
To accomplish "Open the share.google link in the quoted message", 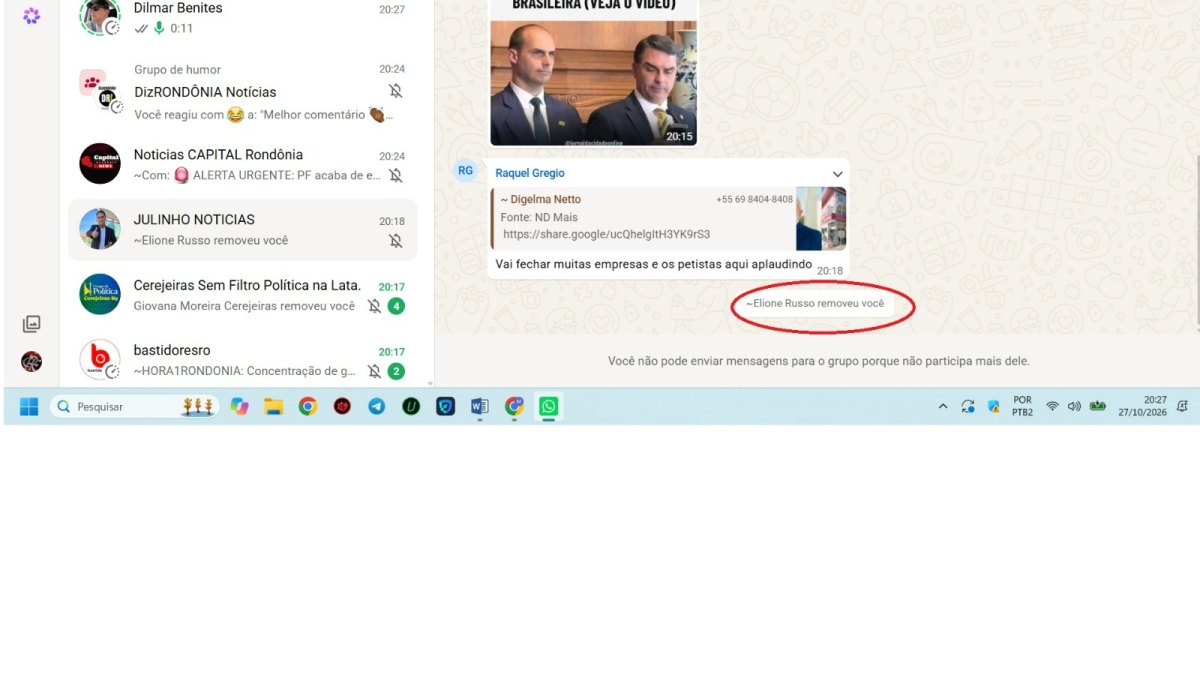I will tap(606, 234).
